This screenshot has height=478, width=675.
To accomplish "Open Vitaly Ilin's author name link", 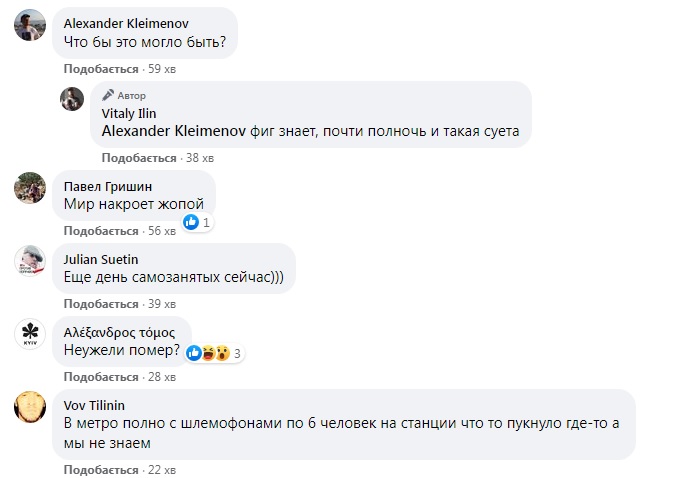I will [130, 114].
